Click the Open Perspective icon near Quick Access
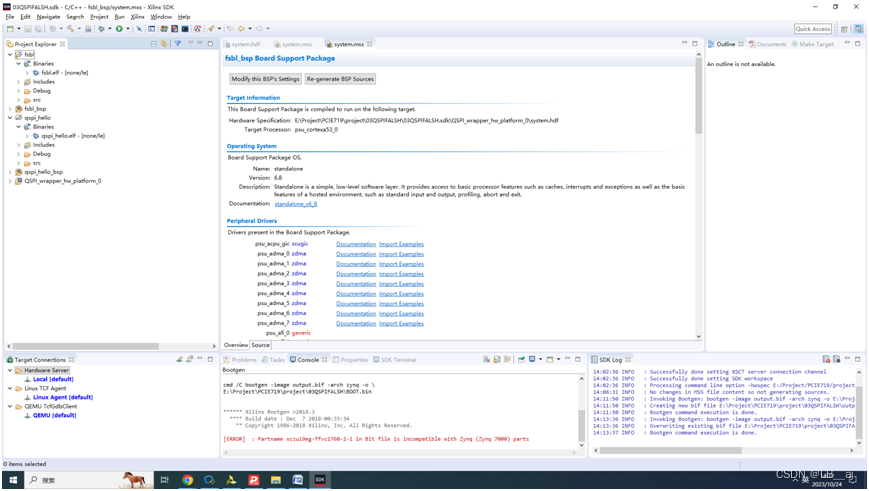This screenshot has height=491, width=869. (x=844, y=29)
